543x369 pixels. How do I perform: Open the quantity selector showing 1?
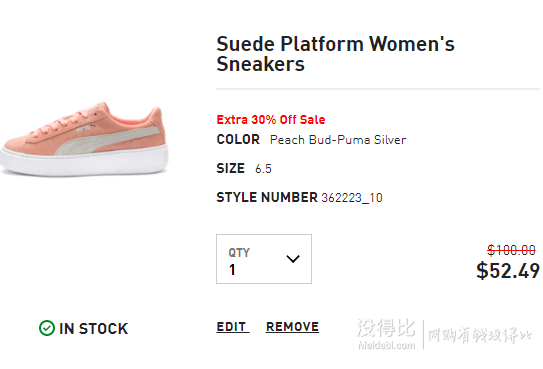pos(264,259)
